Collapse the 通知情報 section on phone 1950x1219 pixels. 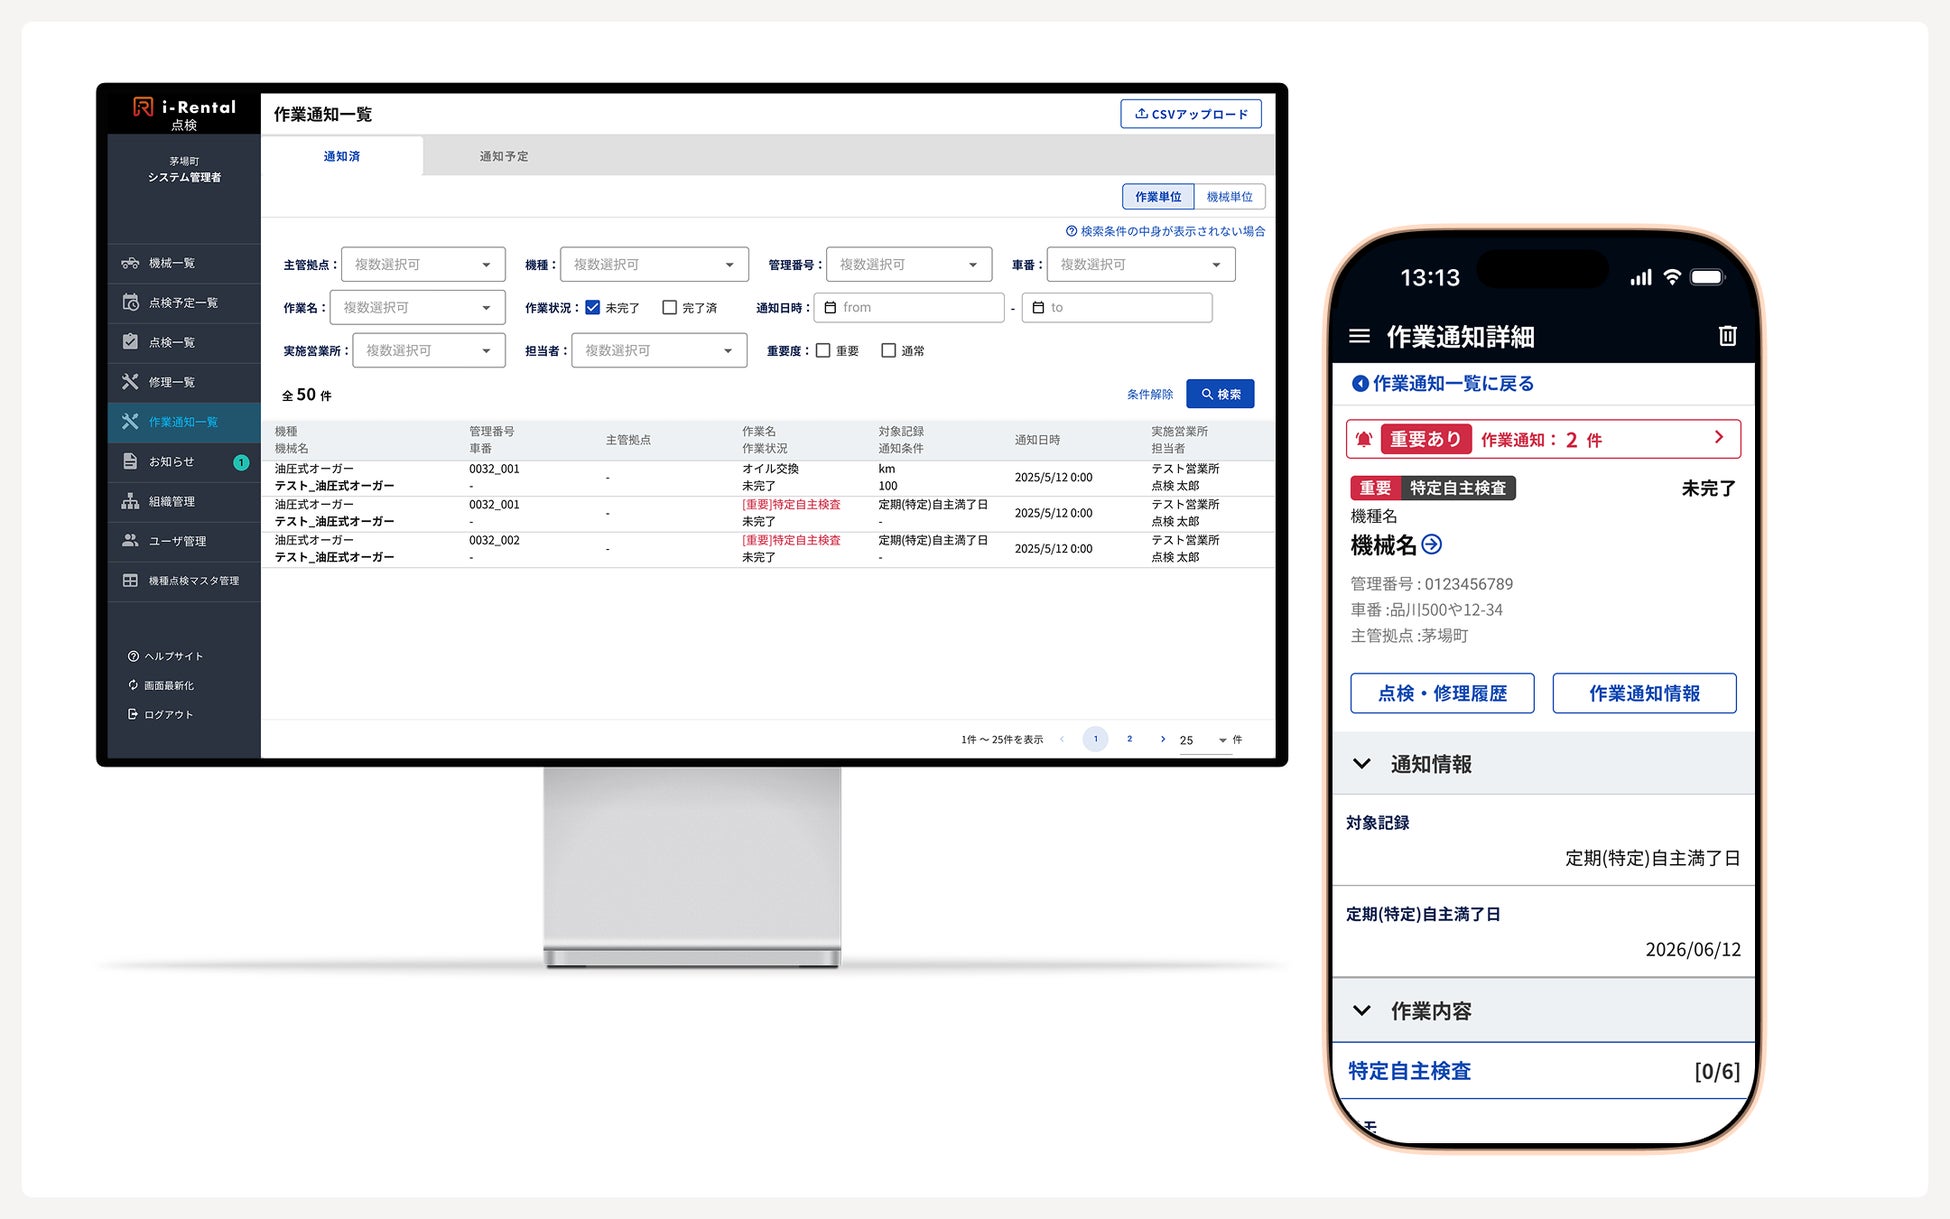click(x=1362, y=764)
